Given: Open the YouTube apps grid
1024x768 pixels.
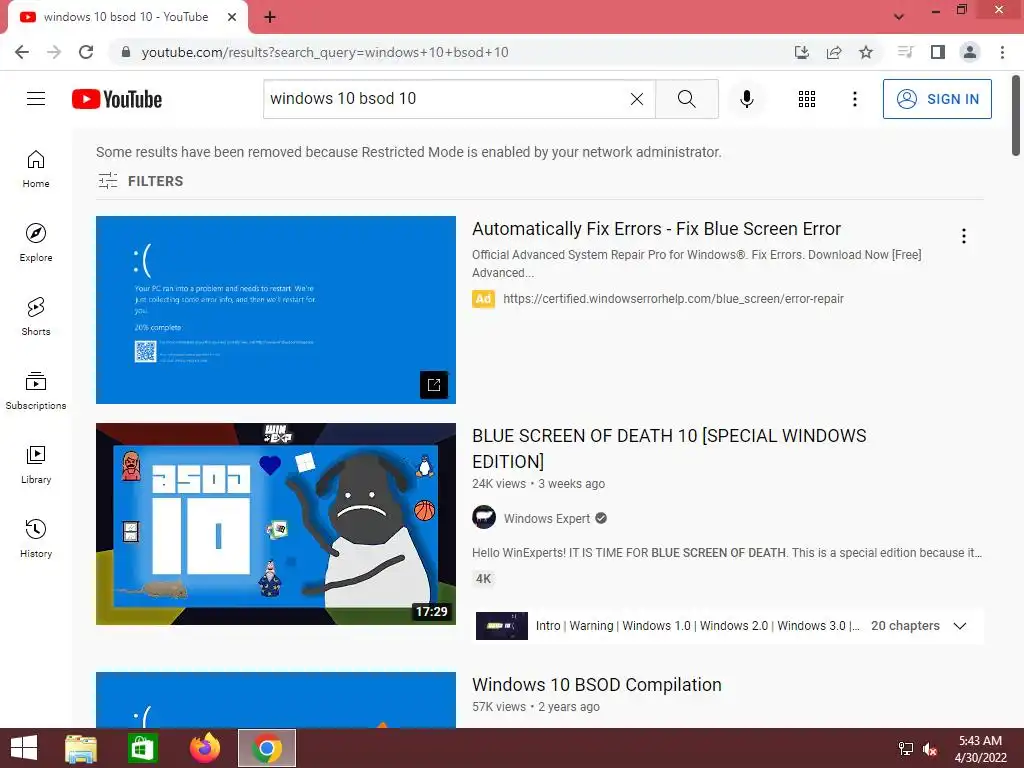Looking at the screenshot, I should point(807,99).
